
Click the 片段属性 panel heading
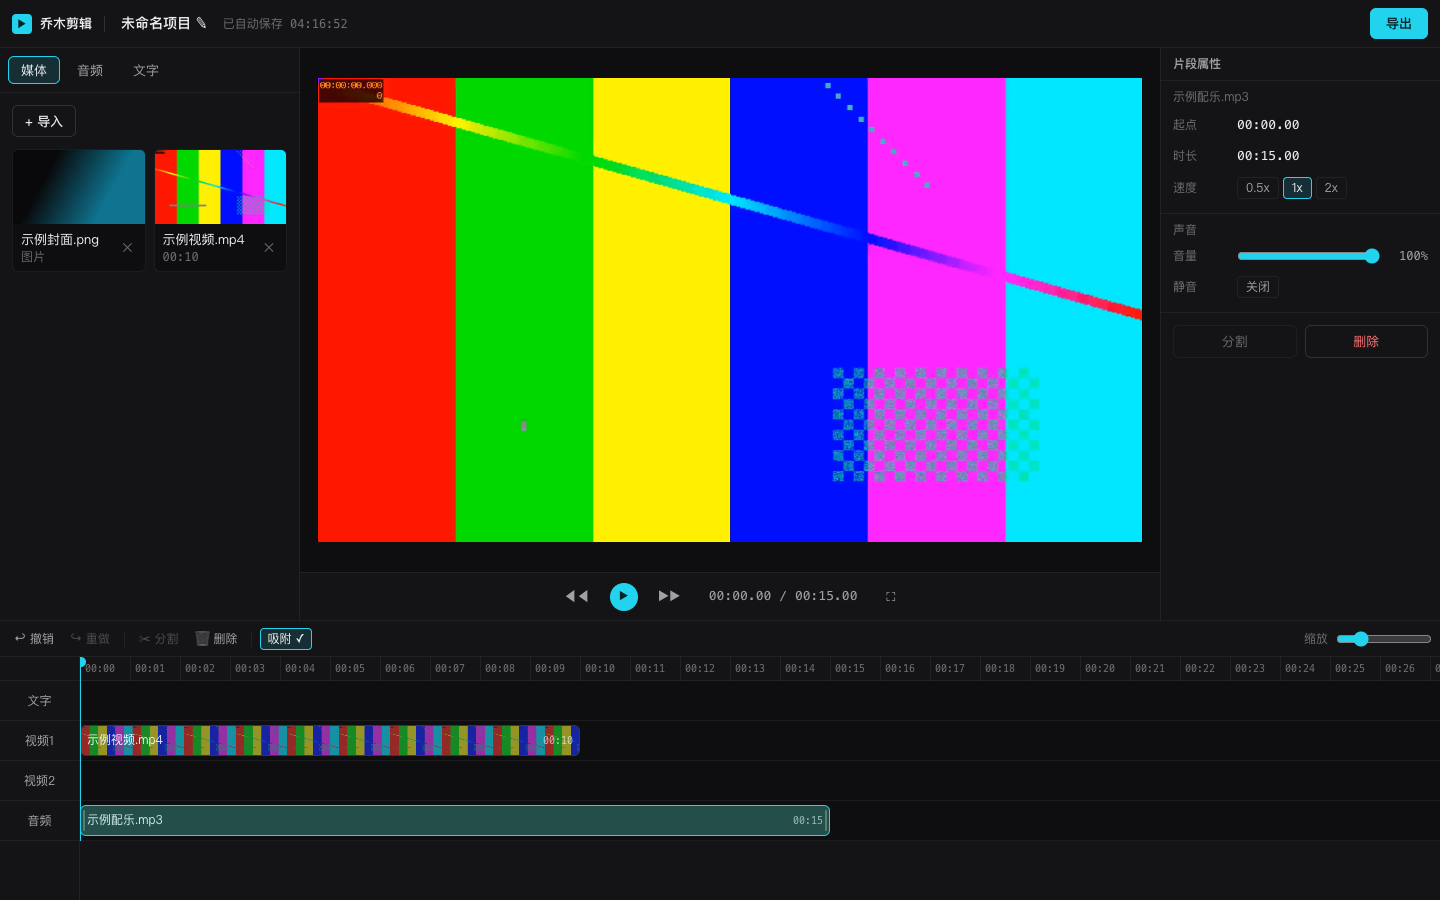1197,64
